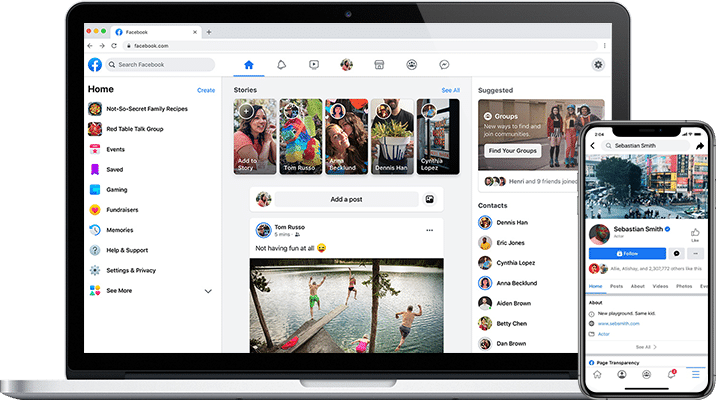
Task: Open Dennis Han in Contacts
Action: [503, 223]
